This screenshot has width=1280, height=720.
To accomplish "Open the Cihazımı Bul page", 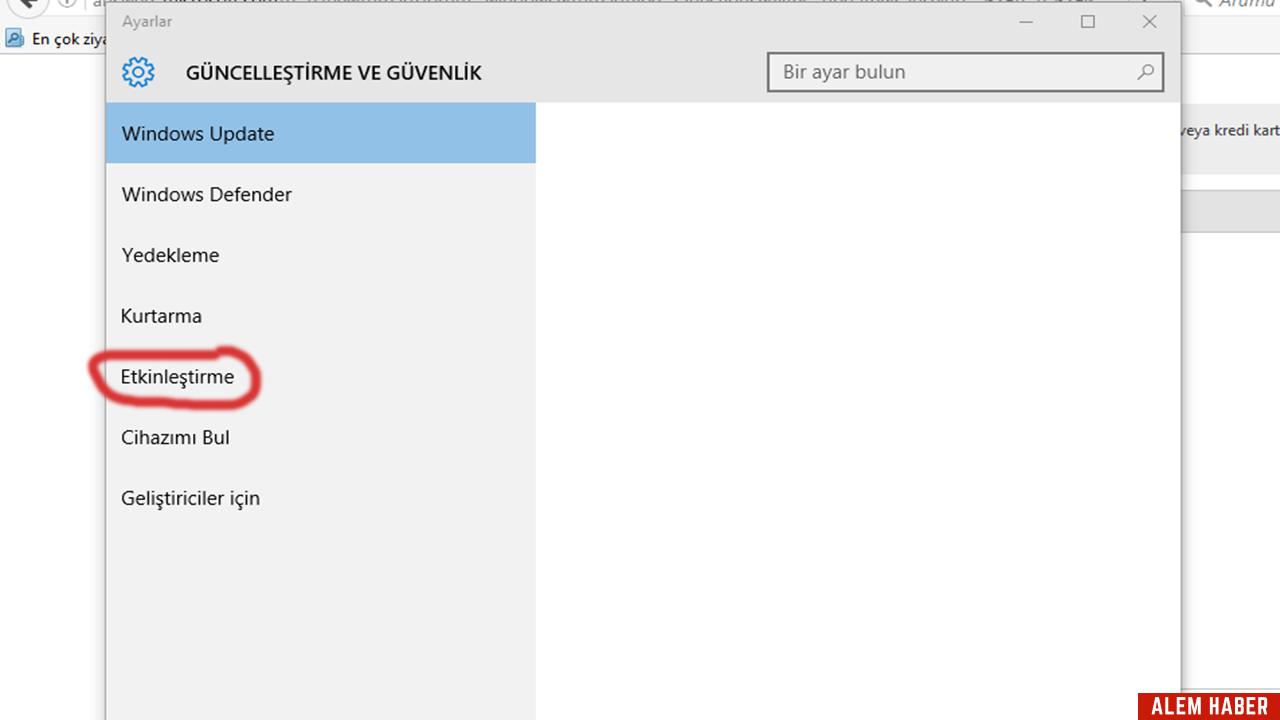I will (175, 437).
